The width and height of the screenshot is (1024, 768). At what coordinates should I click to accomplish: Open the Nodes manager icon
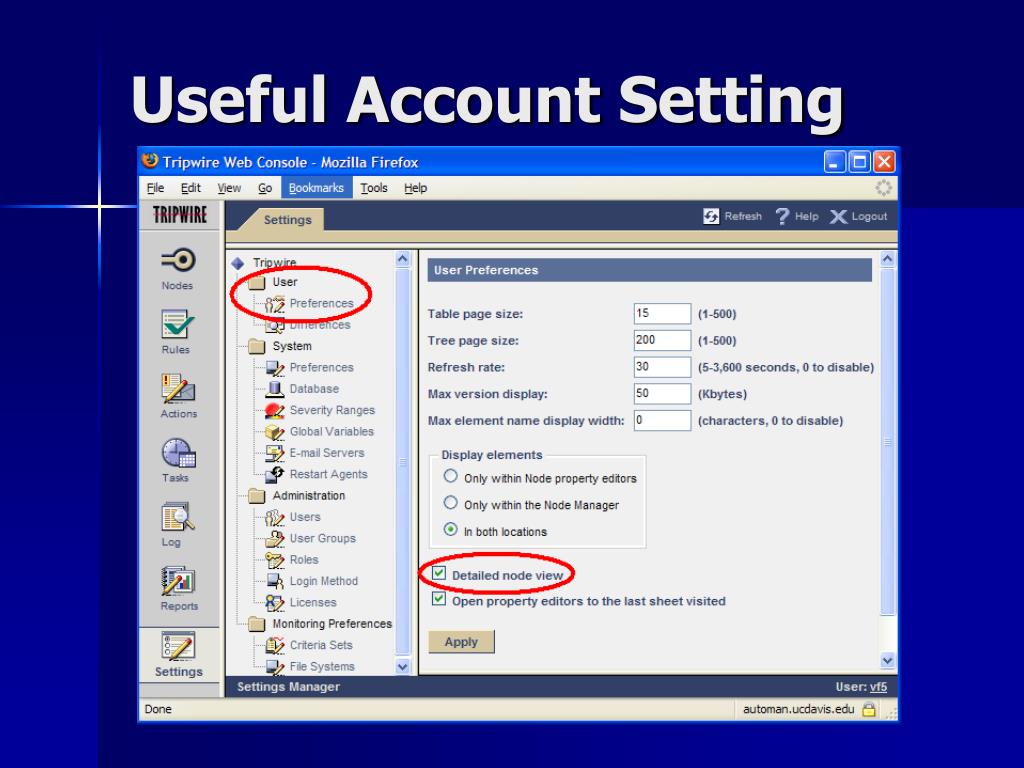pos(178,260)
